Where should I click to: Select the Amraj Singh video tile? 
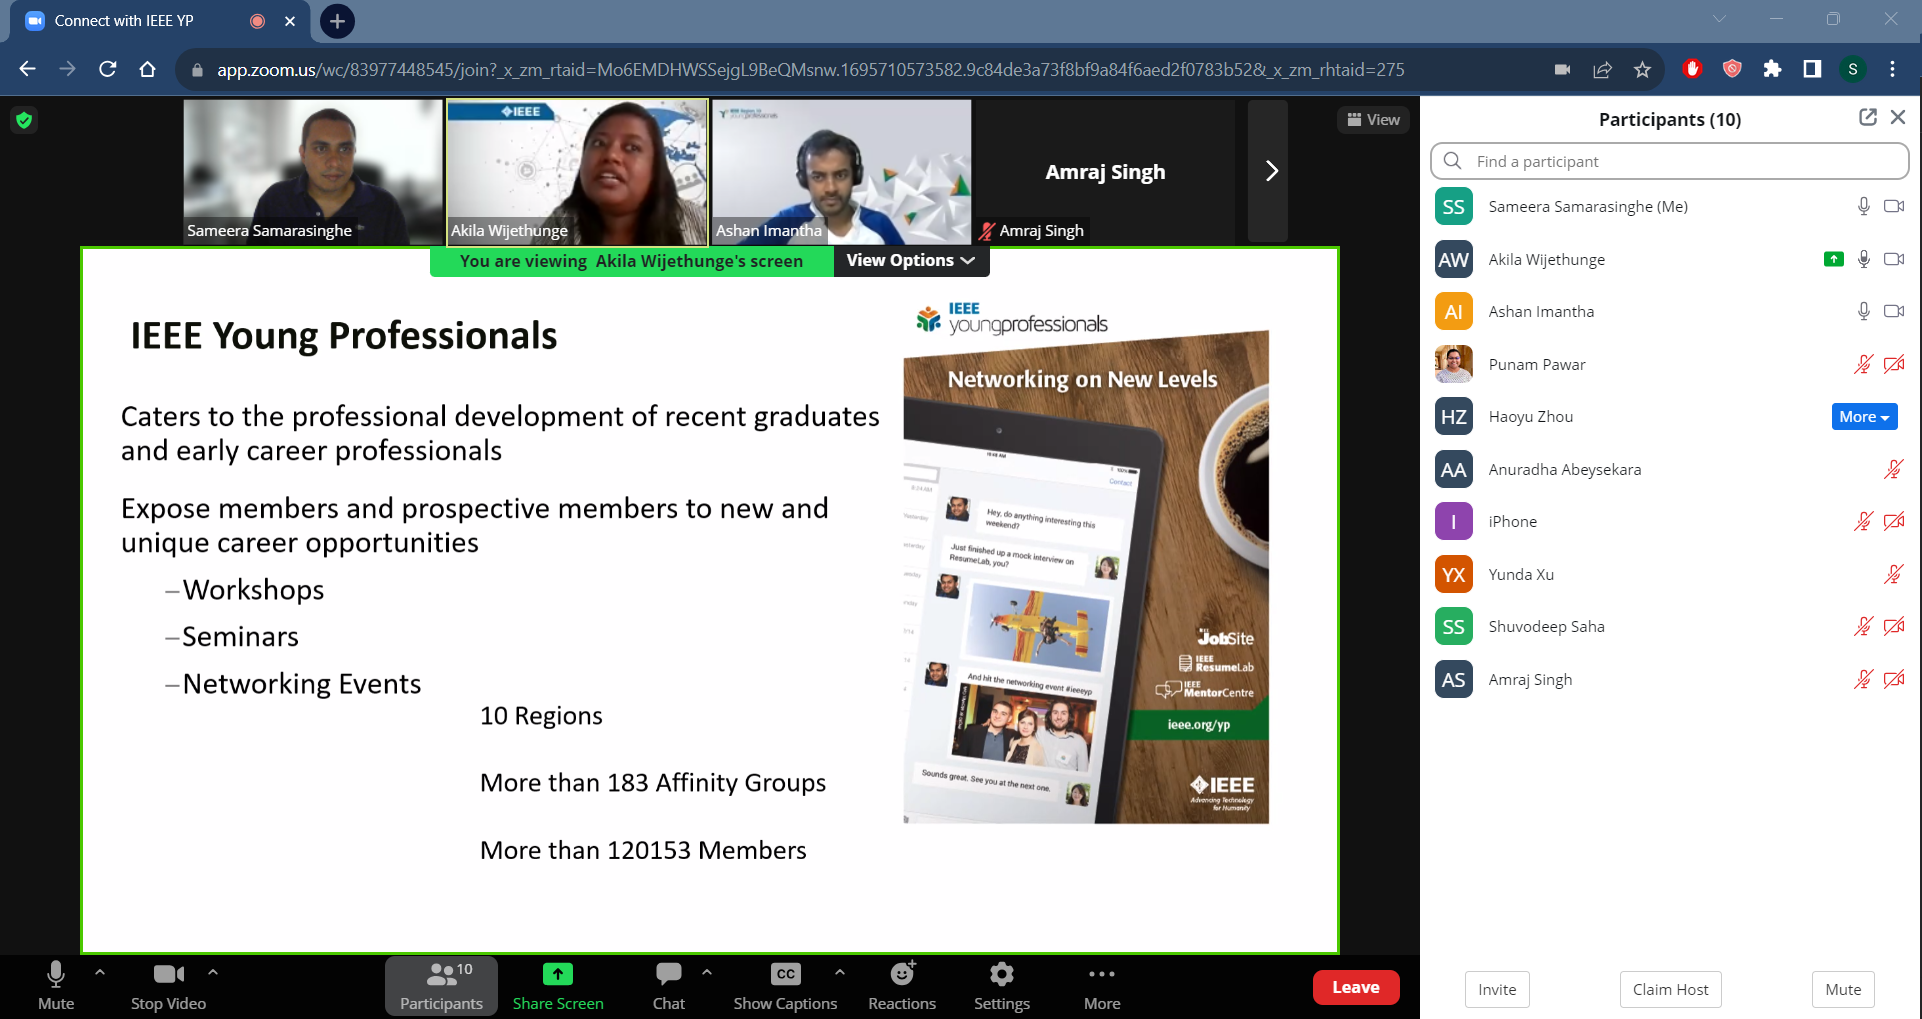1105,171
